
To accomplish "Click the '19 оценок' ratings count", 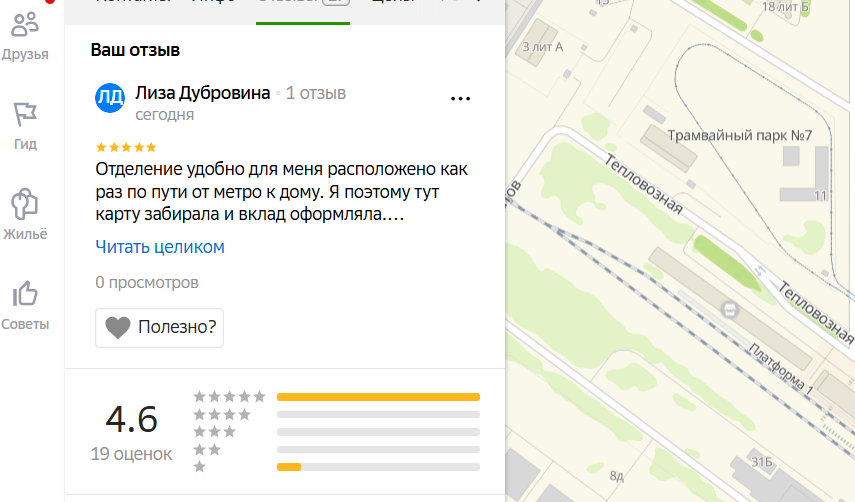I will point(131,453).
